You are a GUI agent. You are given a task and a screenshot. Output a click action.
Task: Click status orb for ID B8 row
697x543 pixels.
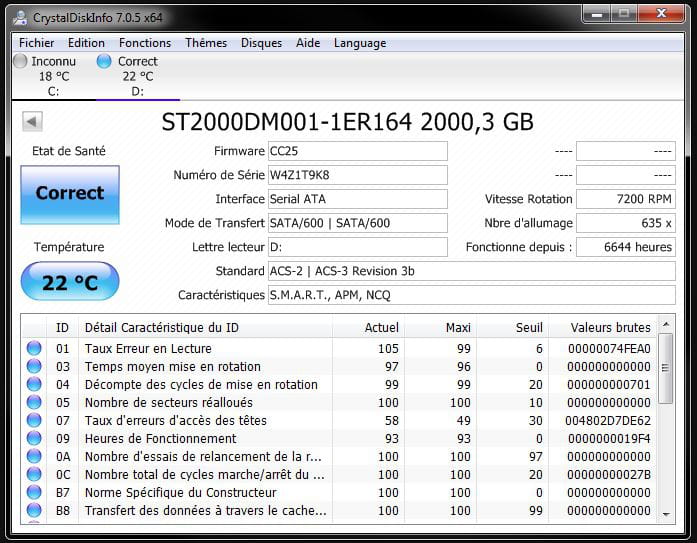pos(34,511)
